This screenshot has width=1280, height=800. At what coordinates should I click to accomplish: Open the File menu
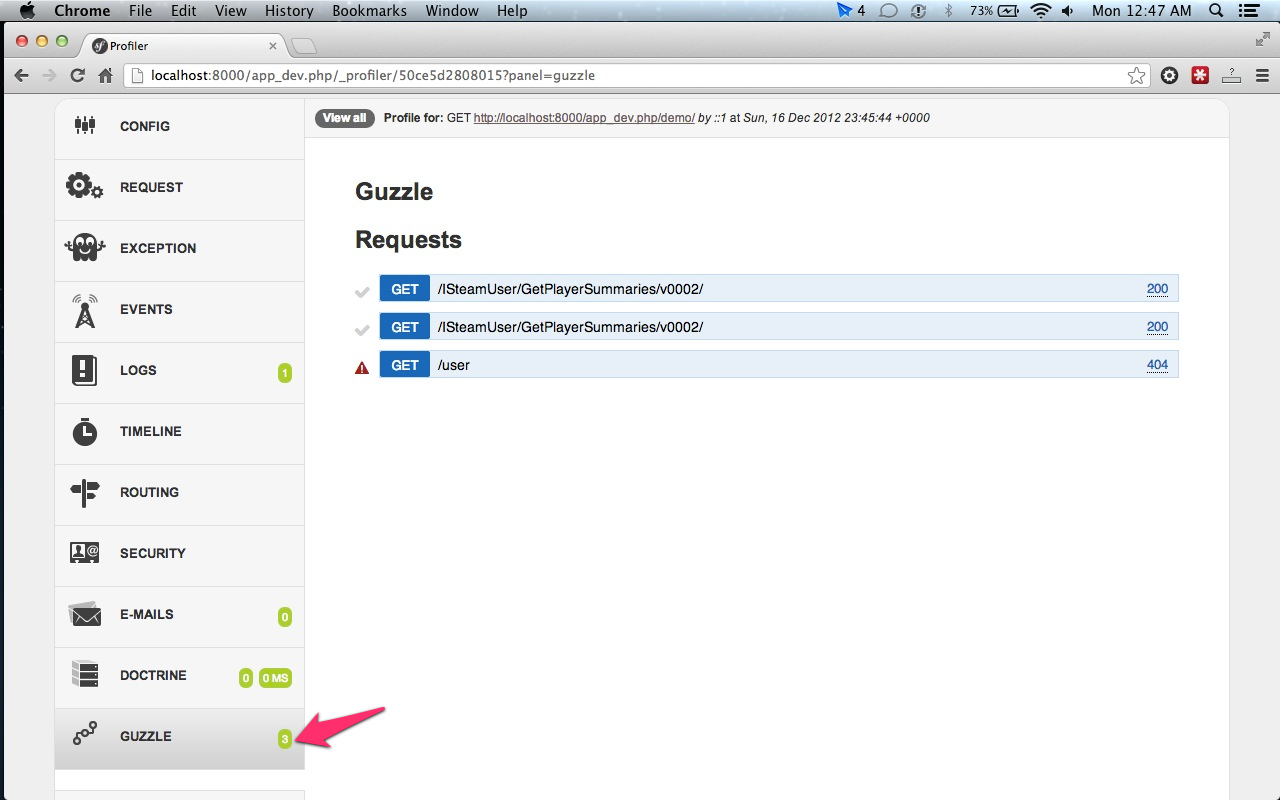pyautogui.click(x=141, y=11)
